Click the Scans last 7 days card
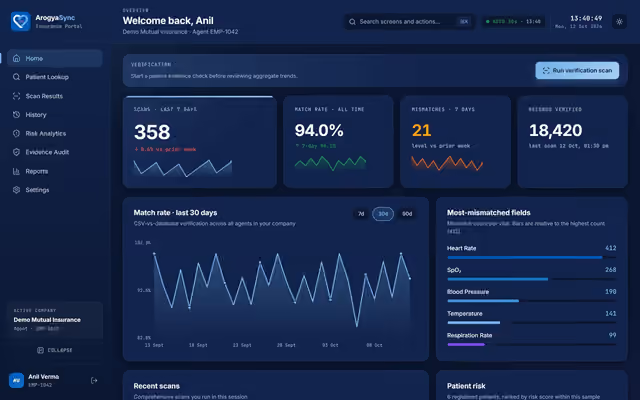 coord(200,142)
